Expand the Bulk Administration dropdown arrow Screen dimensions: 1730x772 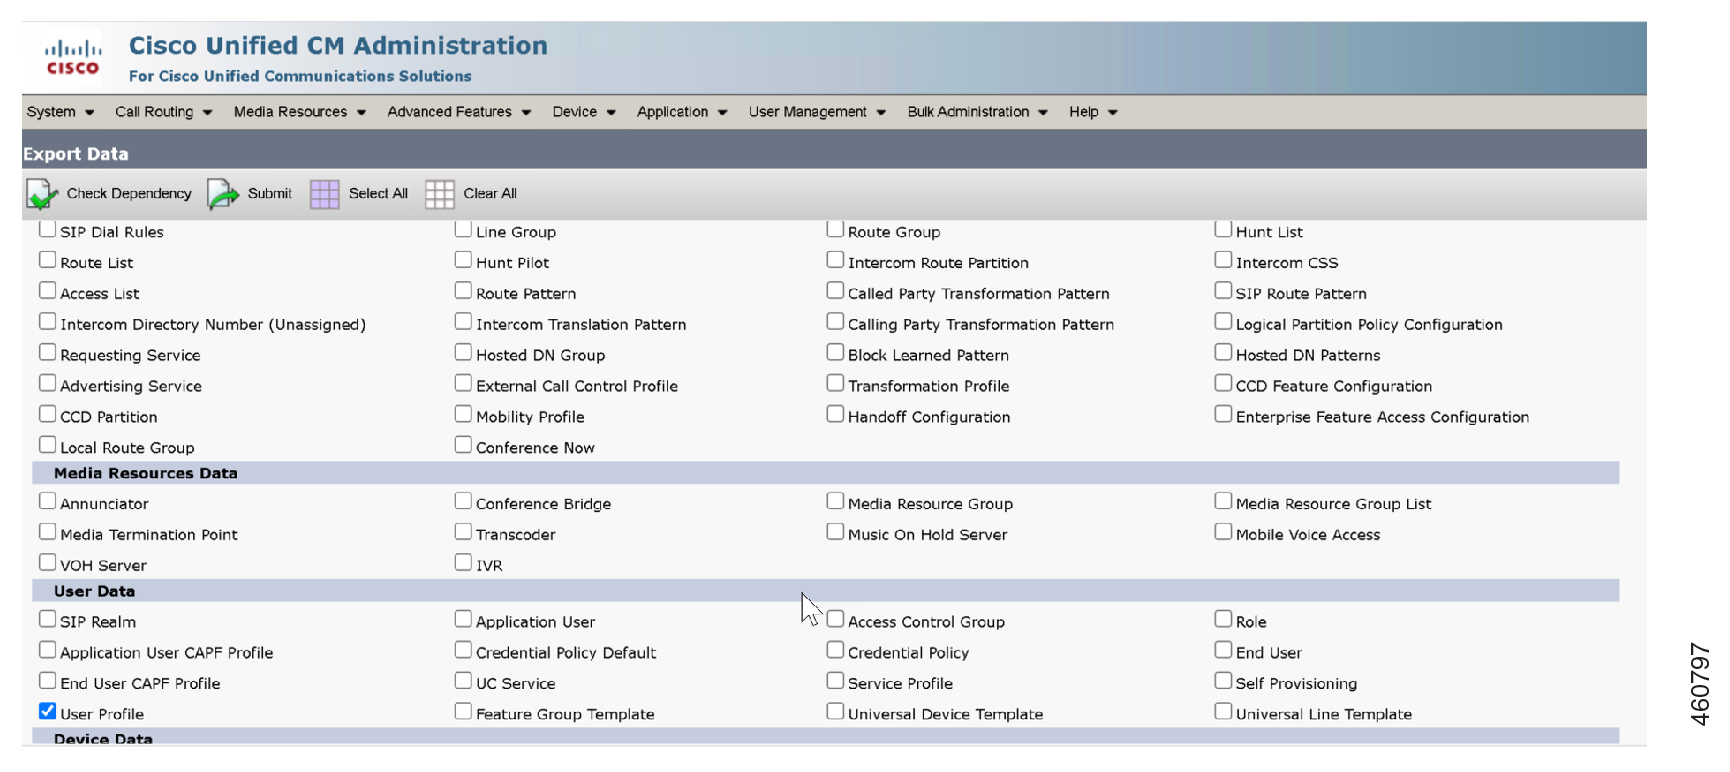(1043, 113)
